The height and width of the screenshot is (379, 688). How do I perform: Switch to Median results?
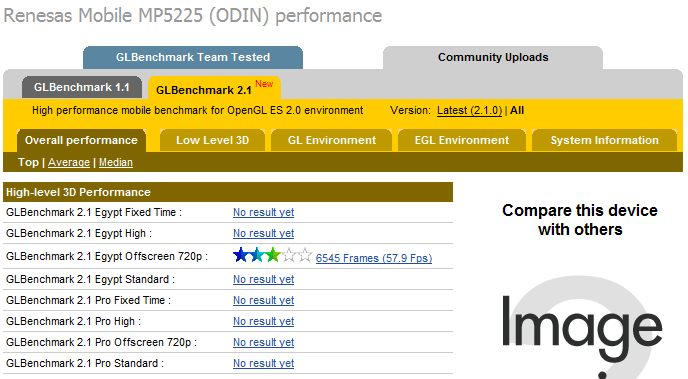coord(116,162)
